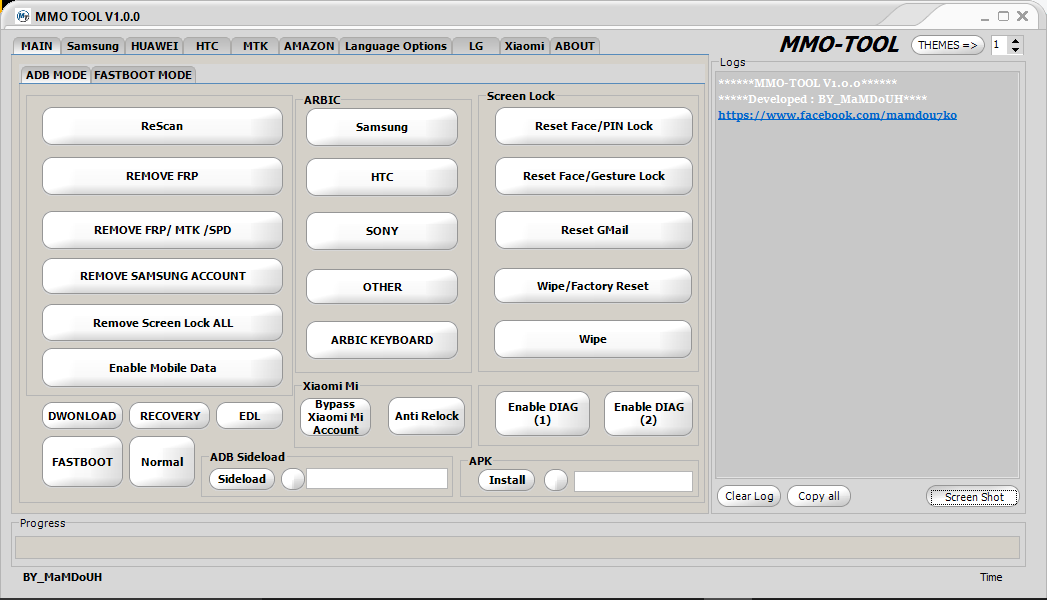Switch to the Samsung tab
The image size is (1047, 600).
tap(93, 46)
